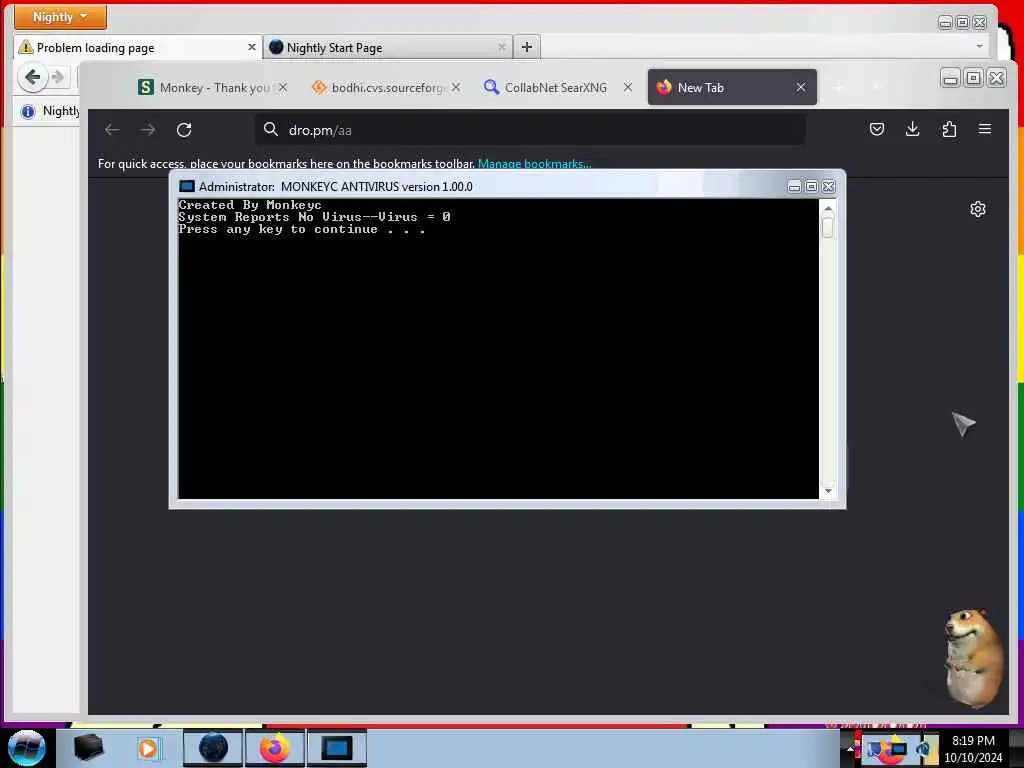Minimize the MONKEYC ANTIVIRUS console window
Image resolution: width=1024 pixels, height=768 pixels.
pyautogui.click(x=794, y=187)
